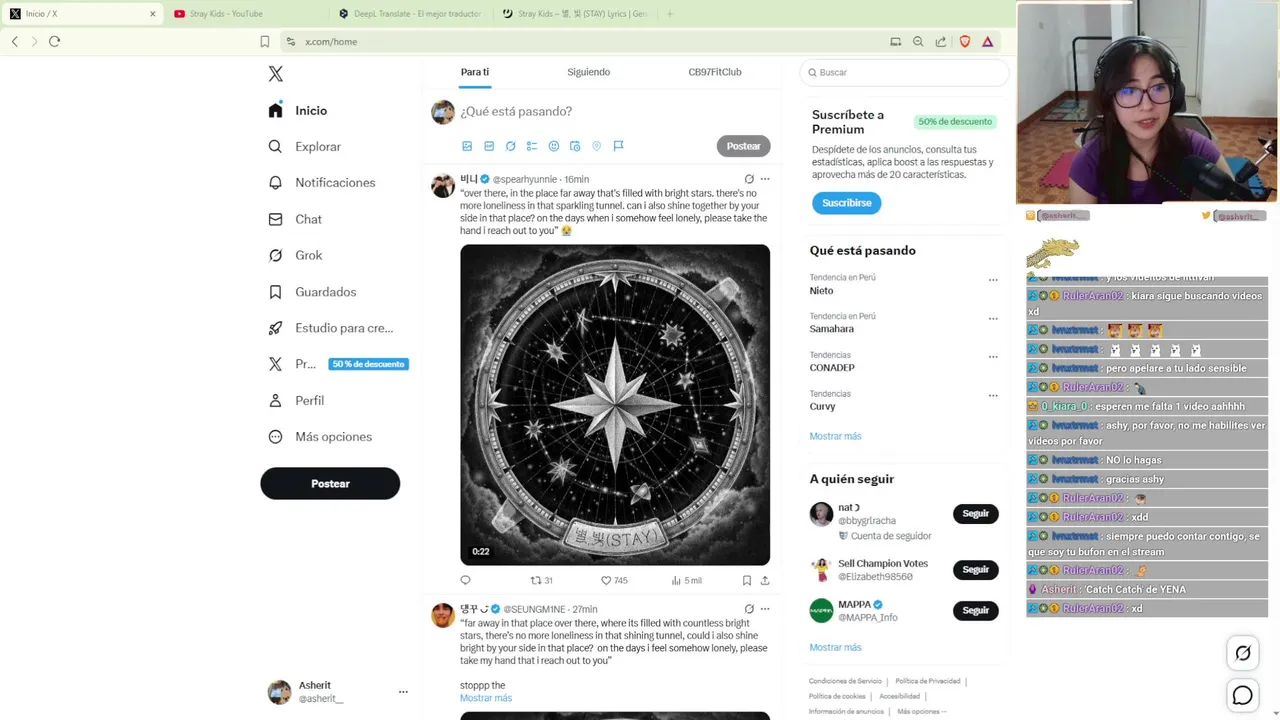
Task: Focus the Buscar search field
Action: coord(905,72)
